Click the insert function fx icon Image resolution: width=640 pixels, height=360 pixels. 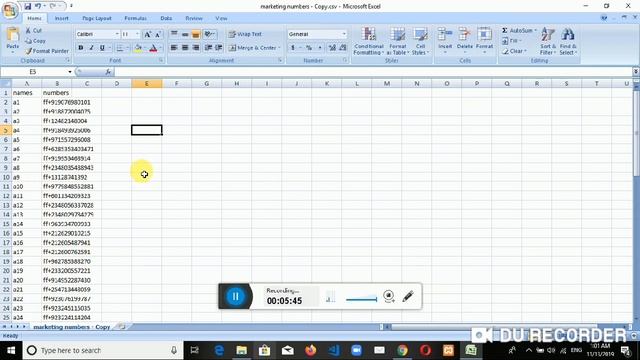point(108,72)
